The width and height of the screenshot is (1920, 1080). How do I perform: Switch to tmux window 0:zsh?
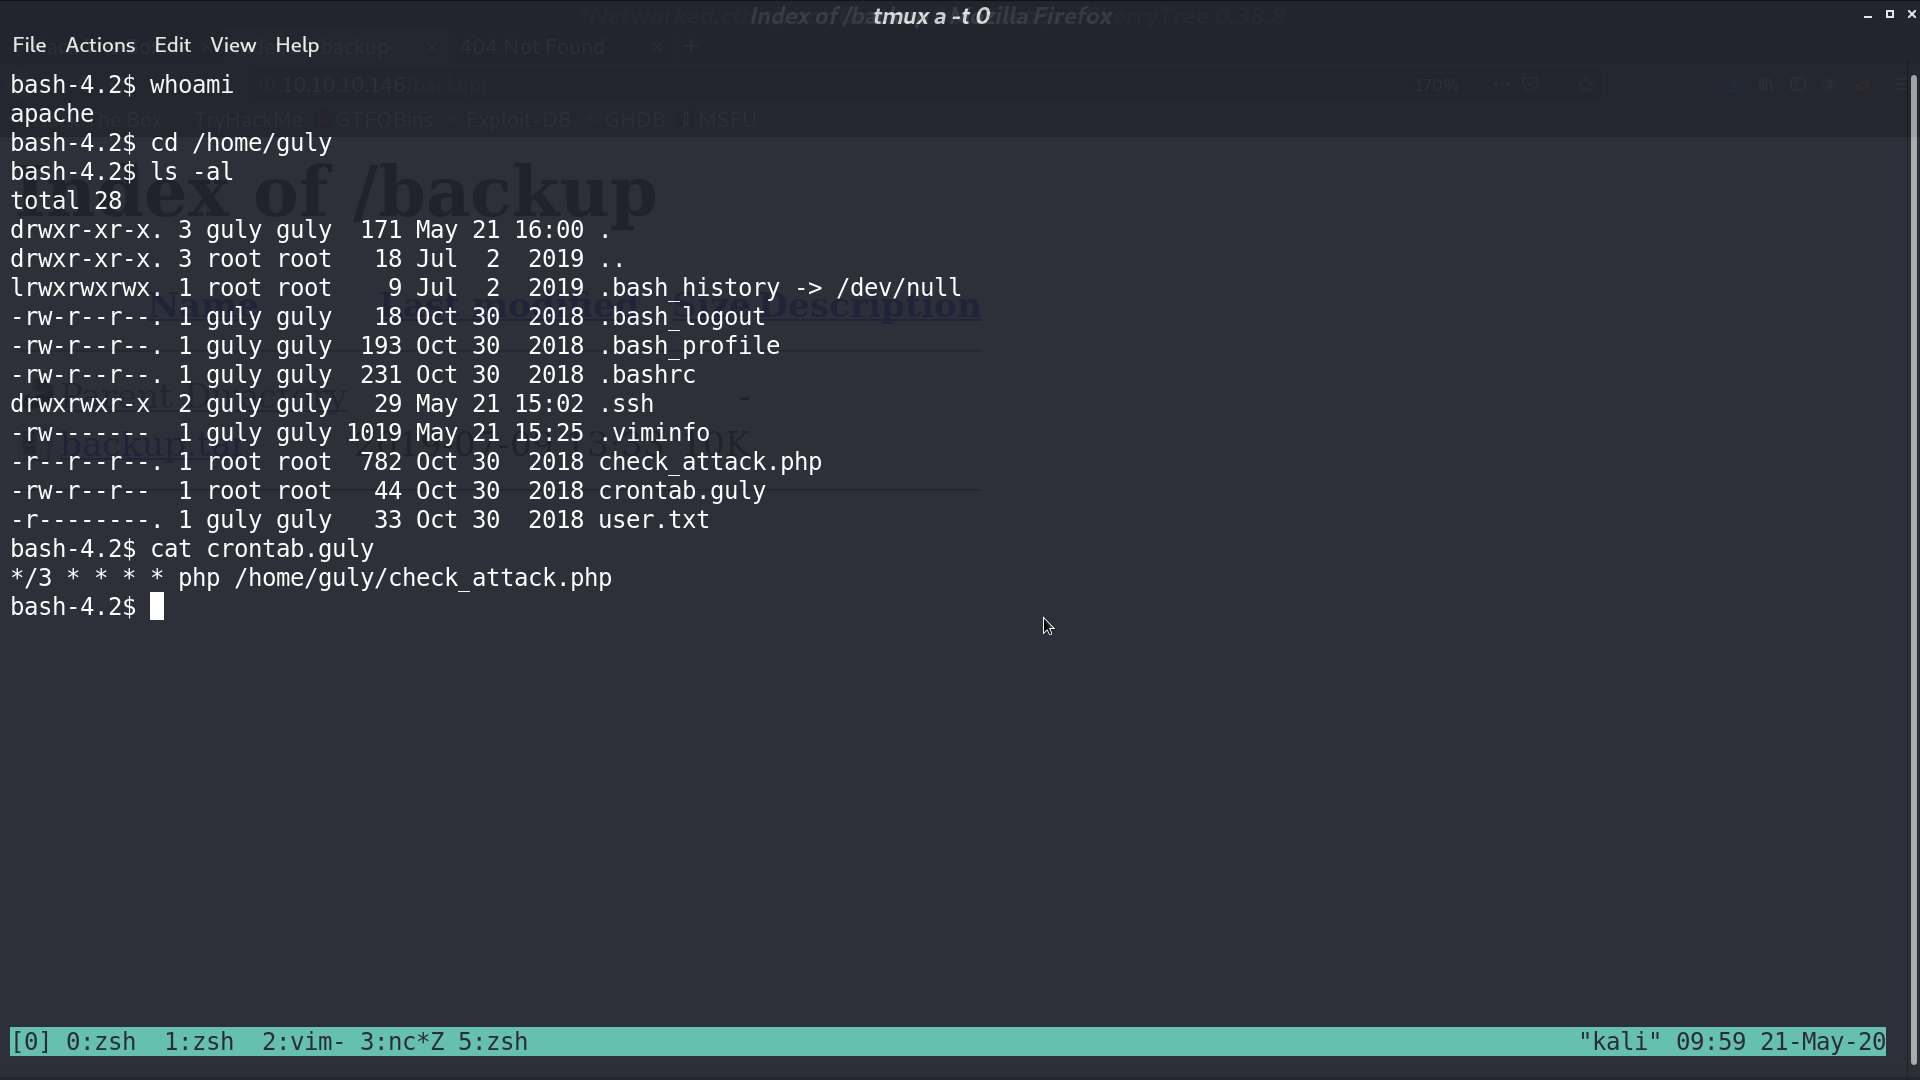point(101,1042)
